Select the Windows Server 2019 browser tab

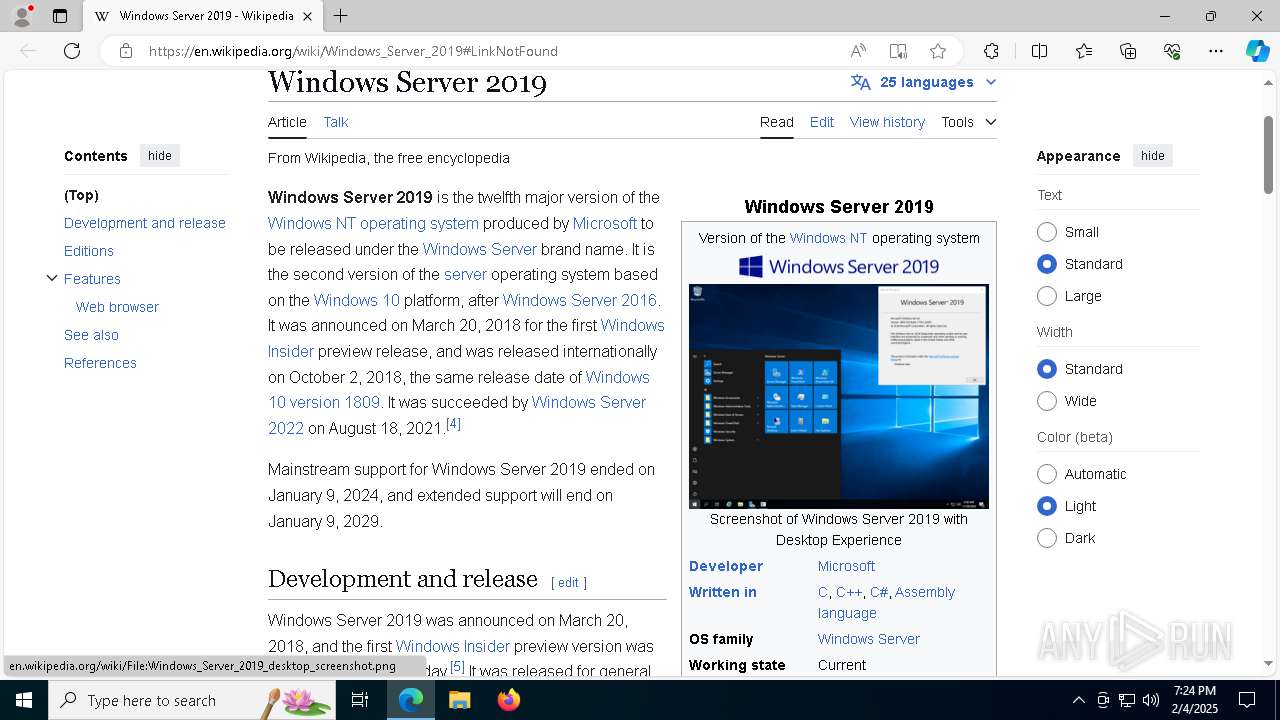point(205,16)
